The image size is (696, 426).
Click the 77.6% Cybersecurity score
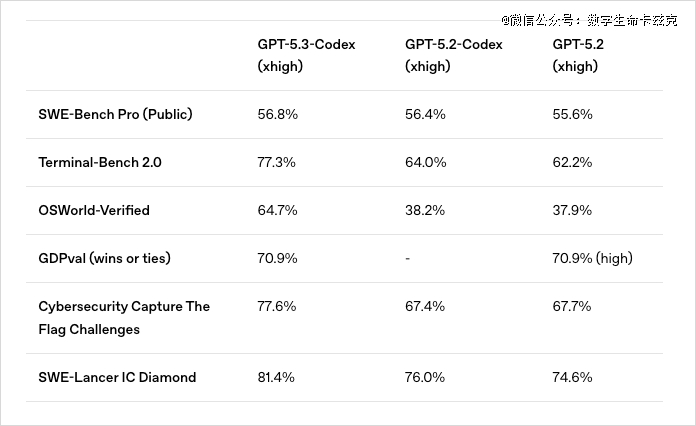tap(277, 306)
